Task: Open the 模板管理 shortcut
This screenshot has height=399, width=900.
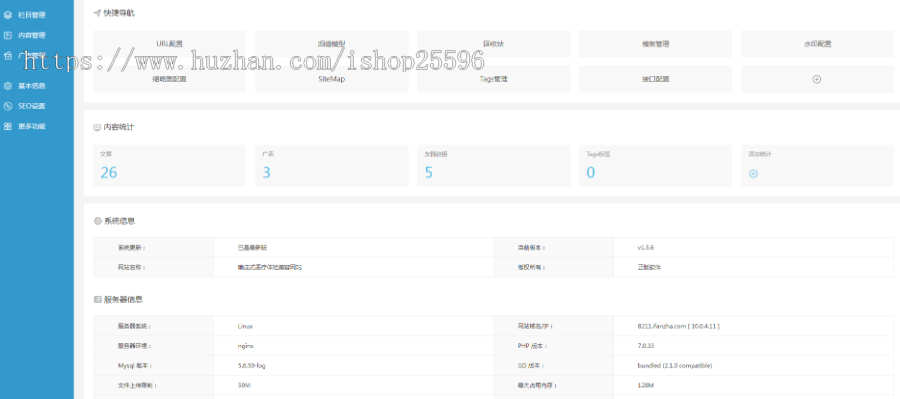Action: click(x=655, y=44)
